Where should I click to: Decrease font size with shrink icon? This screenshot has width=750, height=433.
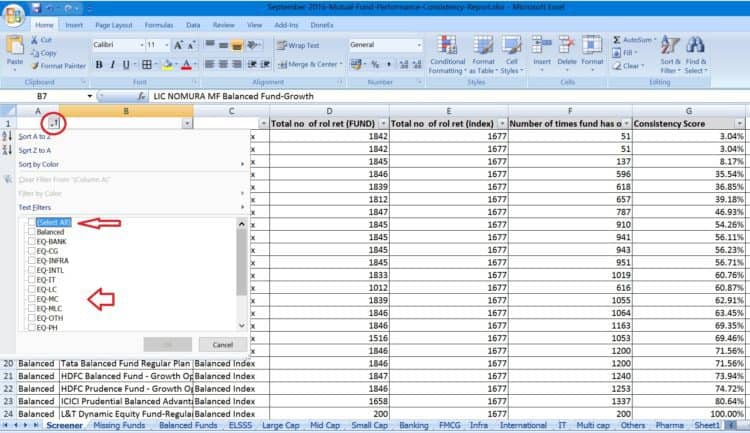point(191,45)
